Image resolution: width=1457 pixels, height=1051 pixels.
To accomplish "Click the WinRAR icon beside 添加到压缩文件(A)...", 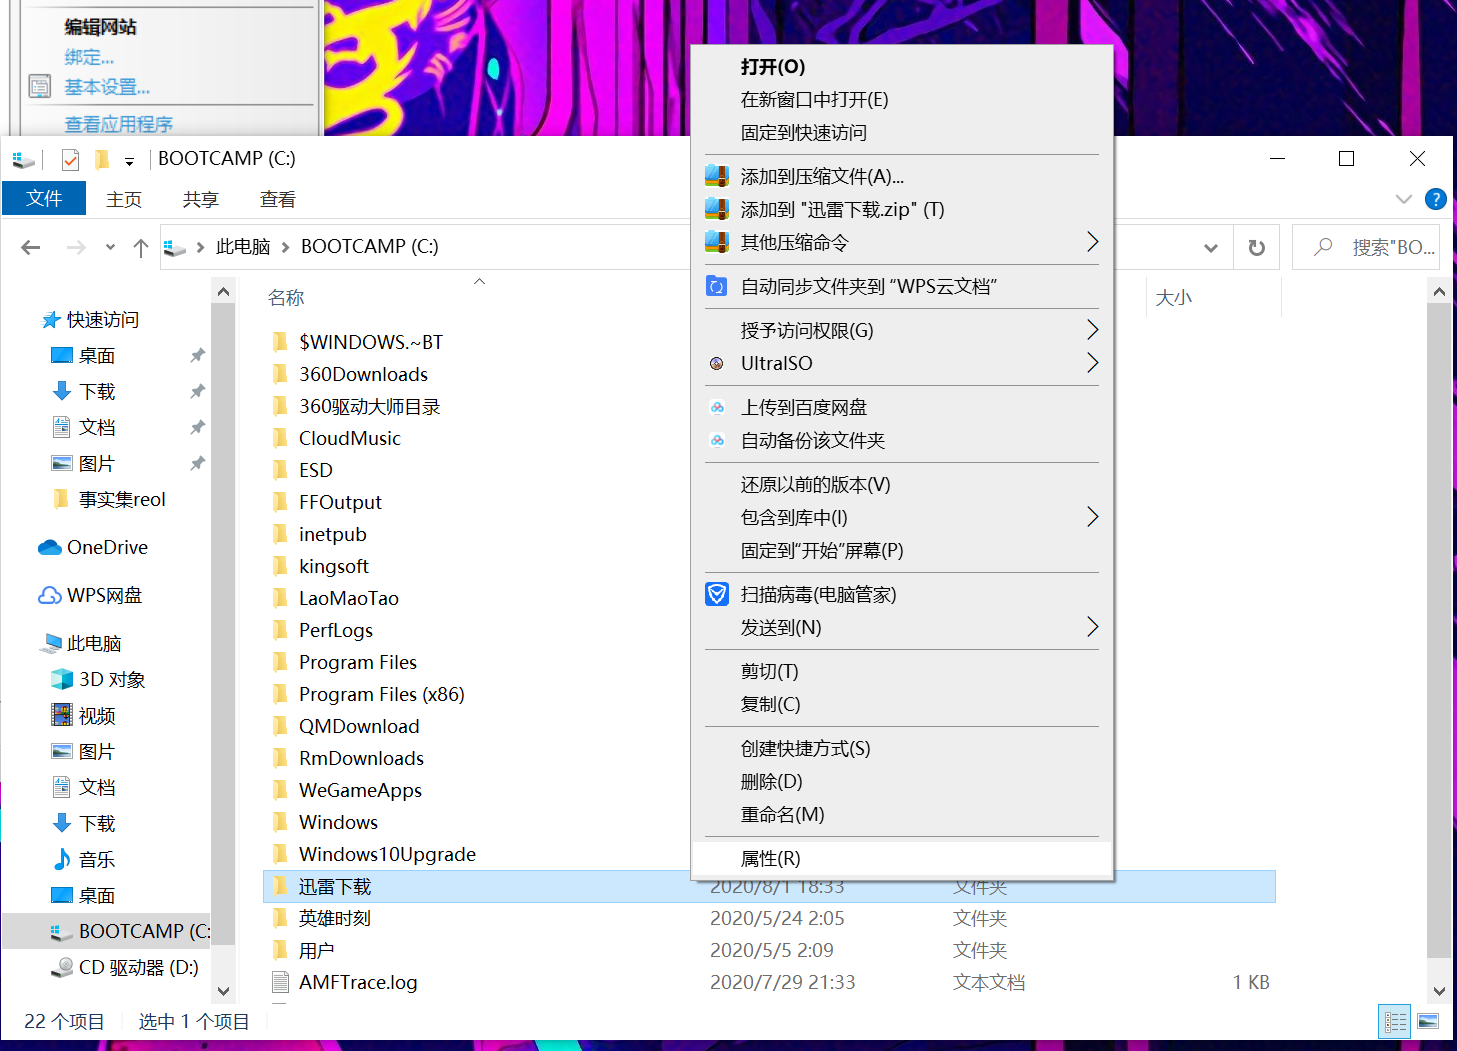I will point(717,176).
